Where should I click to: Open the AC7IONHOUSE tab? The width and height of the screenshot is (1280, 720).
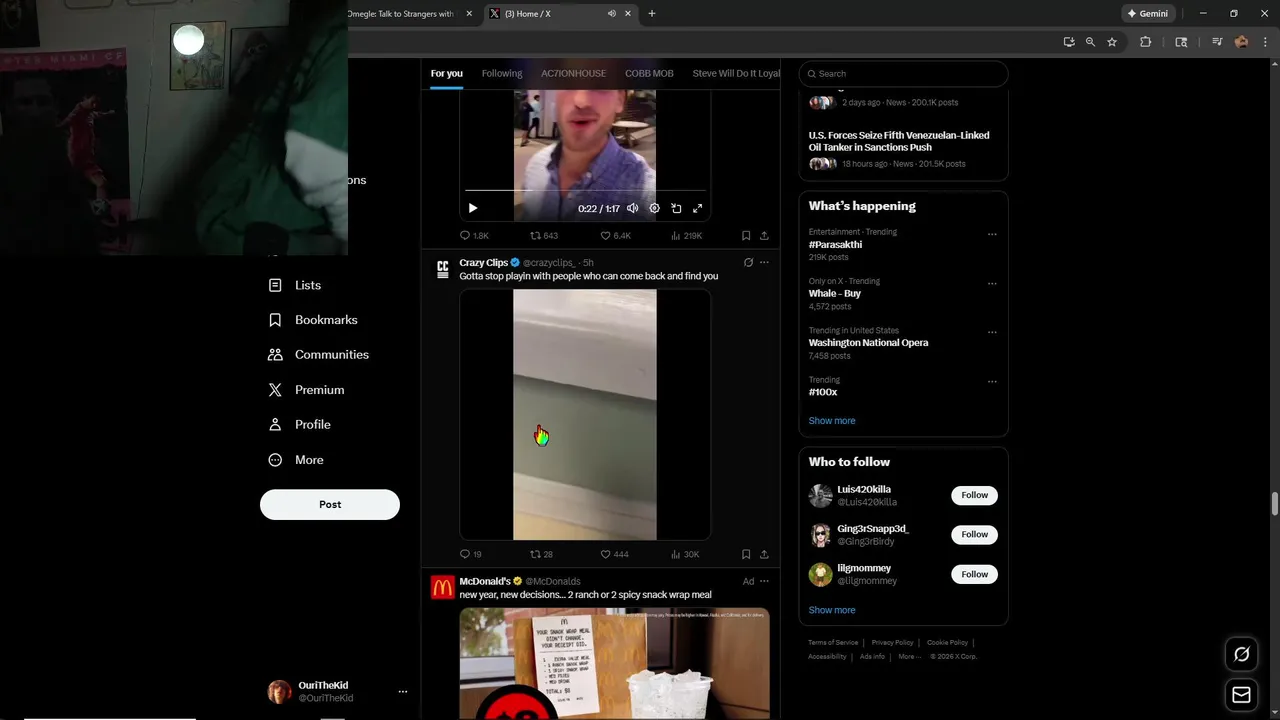574,73
